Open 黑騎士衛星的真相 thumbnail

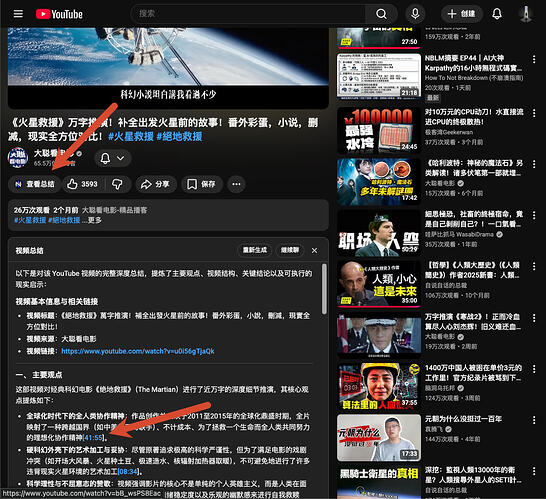379,482
